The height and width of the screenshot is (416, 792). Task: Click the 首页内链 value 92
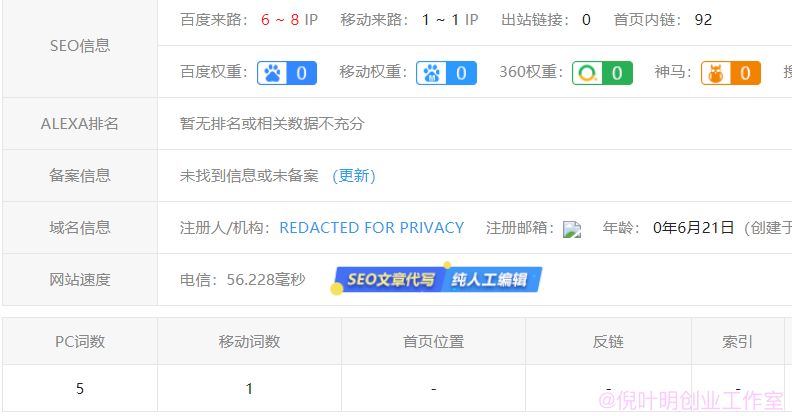coord(703,20)
